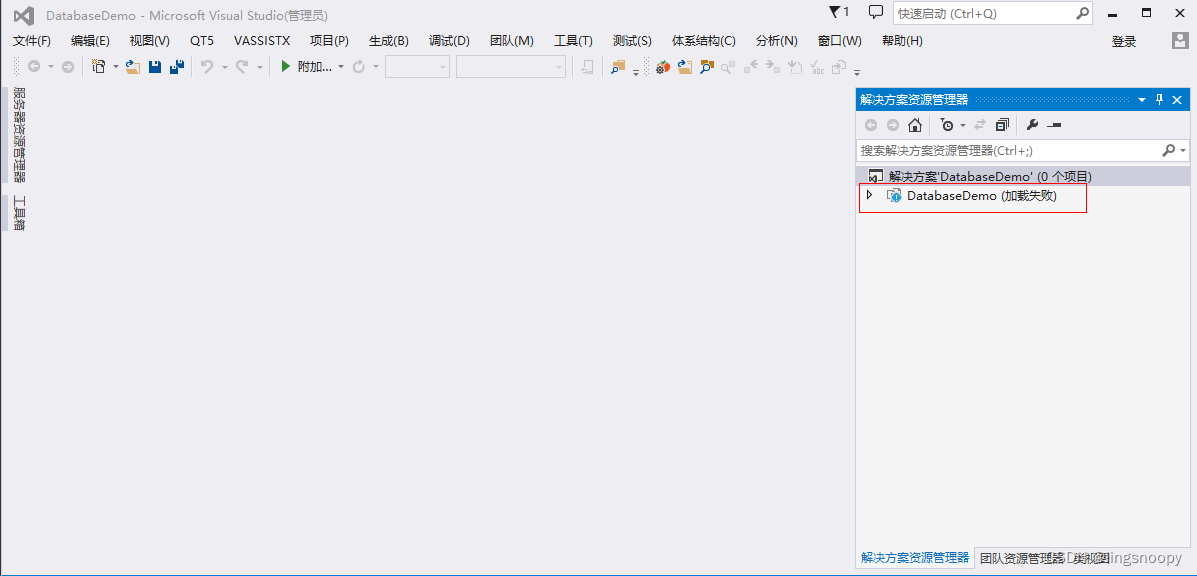Open the 团队(M) menu
The height and width of the screenshot is (576, 1197).
pyautogui.click(x=511, y=41)
